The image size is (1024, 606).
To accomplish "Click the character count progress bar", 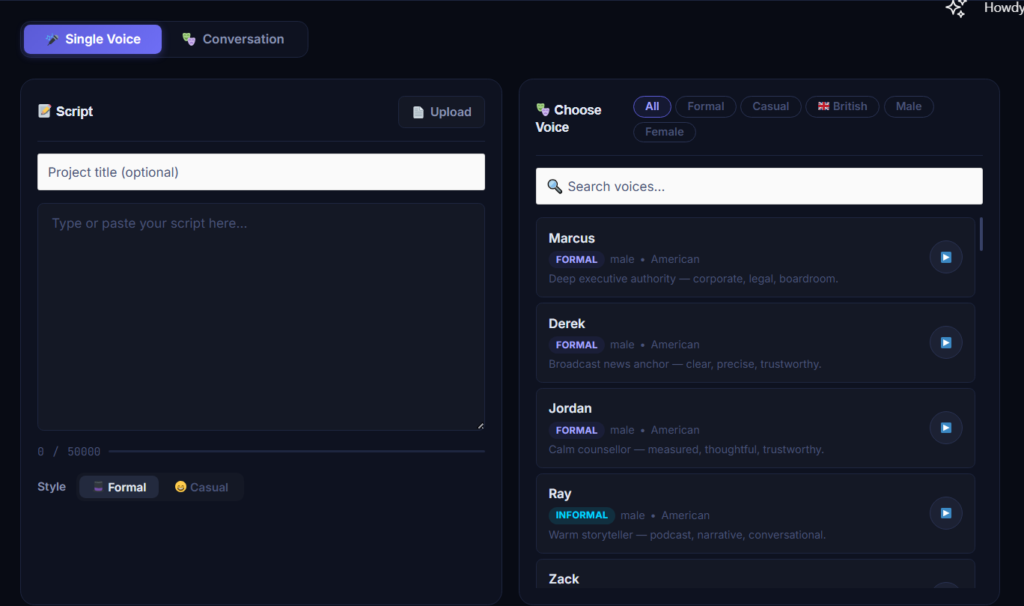I will (x=296, y=451).
